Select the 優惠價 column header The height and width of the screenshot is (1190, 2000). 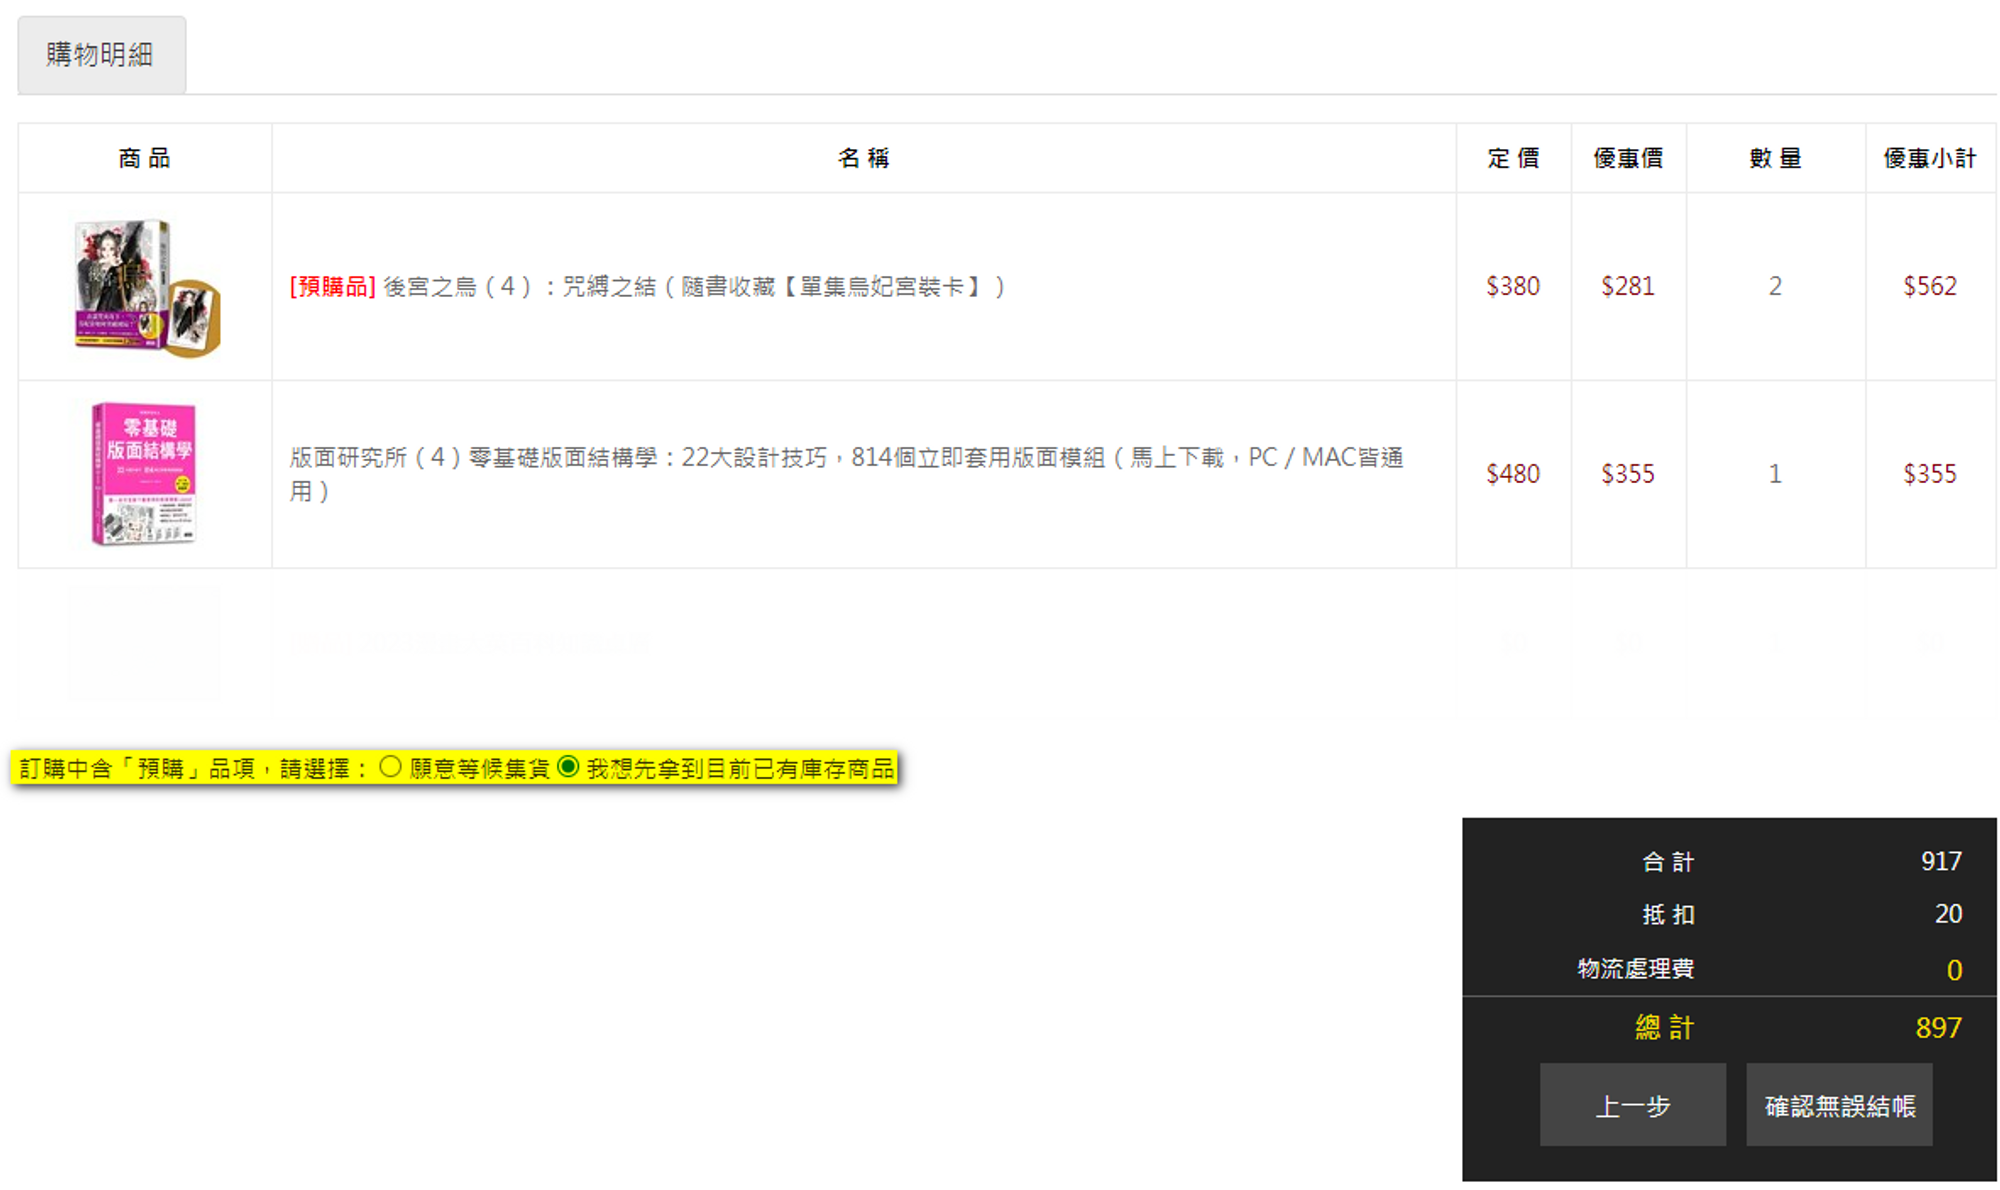[x=1628, y=158]
